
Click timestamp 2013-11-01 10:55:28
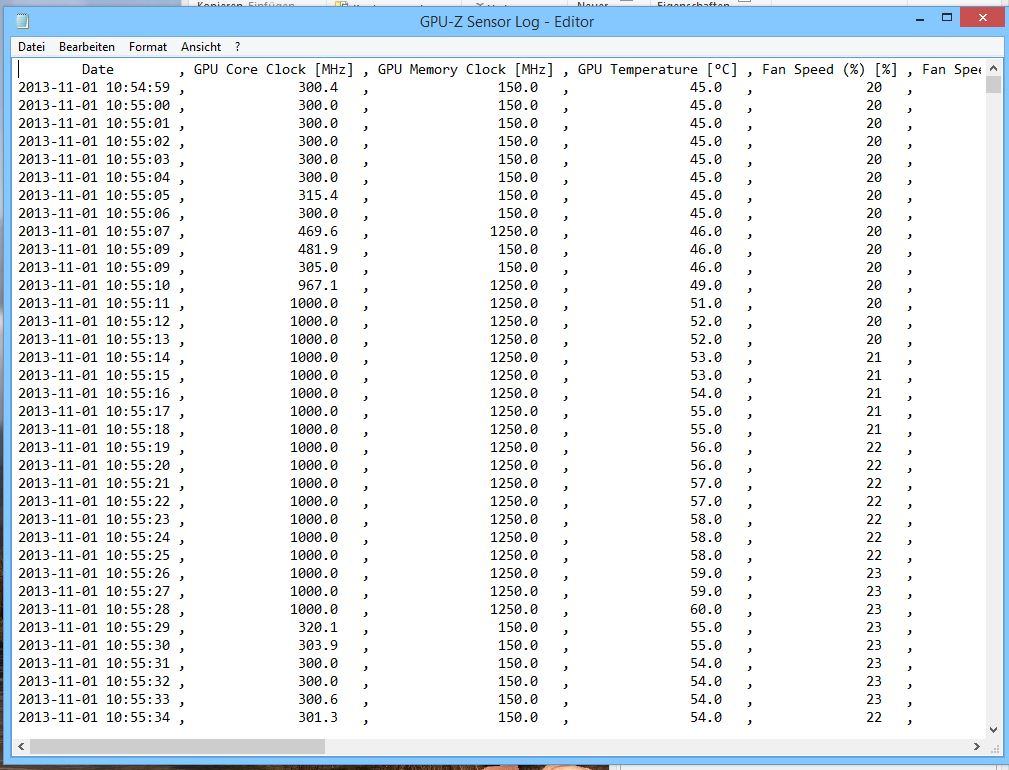tap(94, 609)
